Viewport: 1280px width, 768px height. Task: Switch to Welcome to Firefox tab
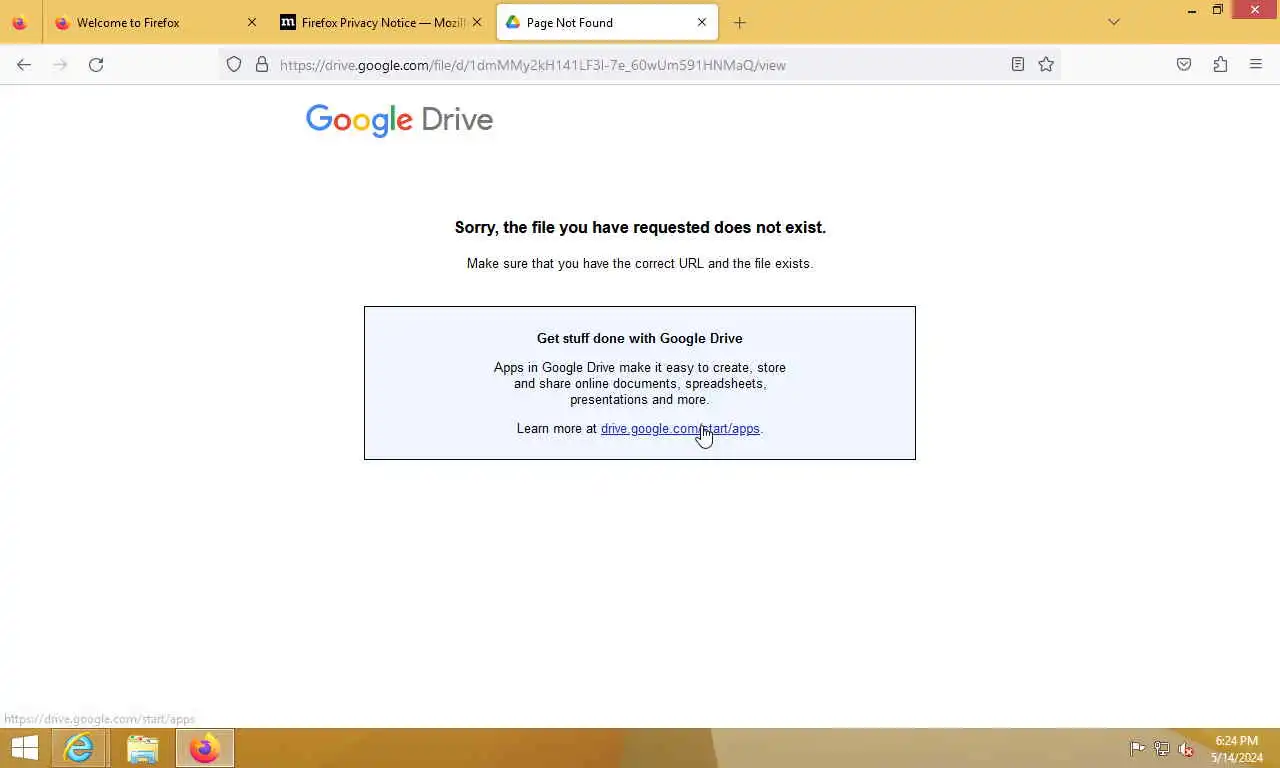click(157, 23)
